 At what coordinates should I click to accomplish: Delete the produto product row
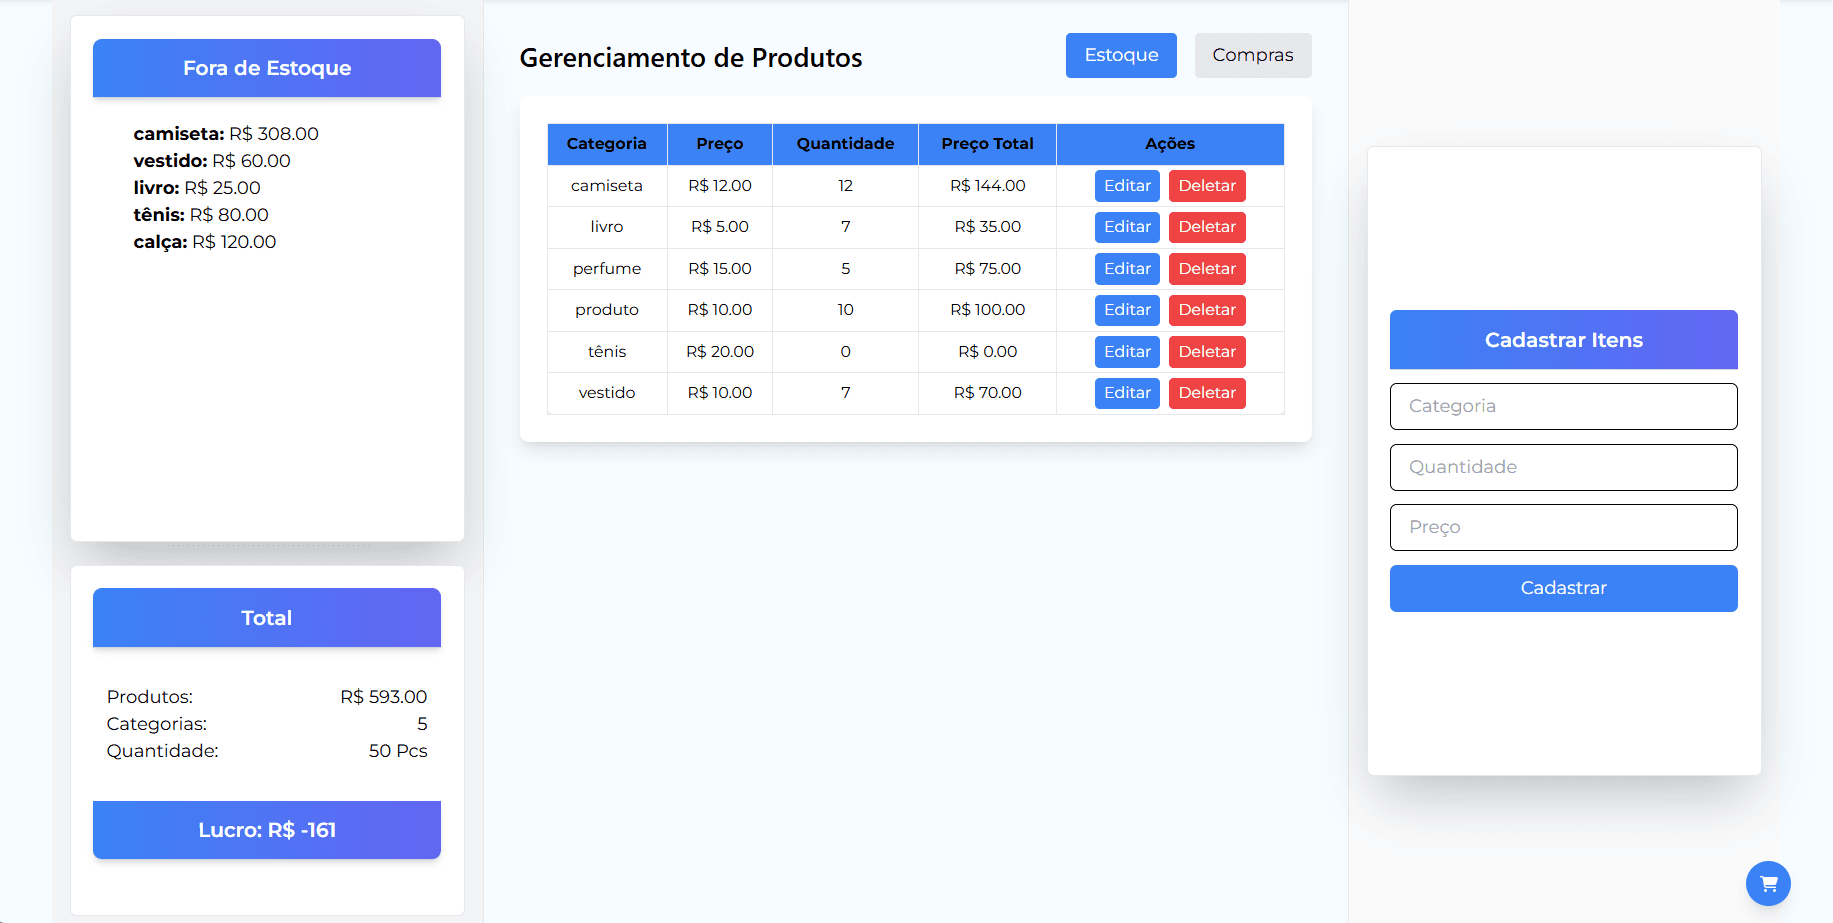1206,310
